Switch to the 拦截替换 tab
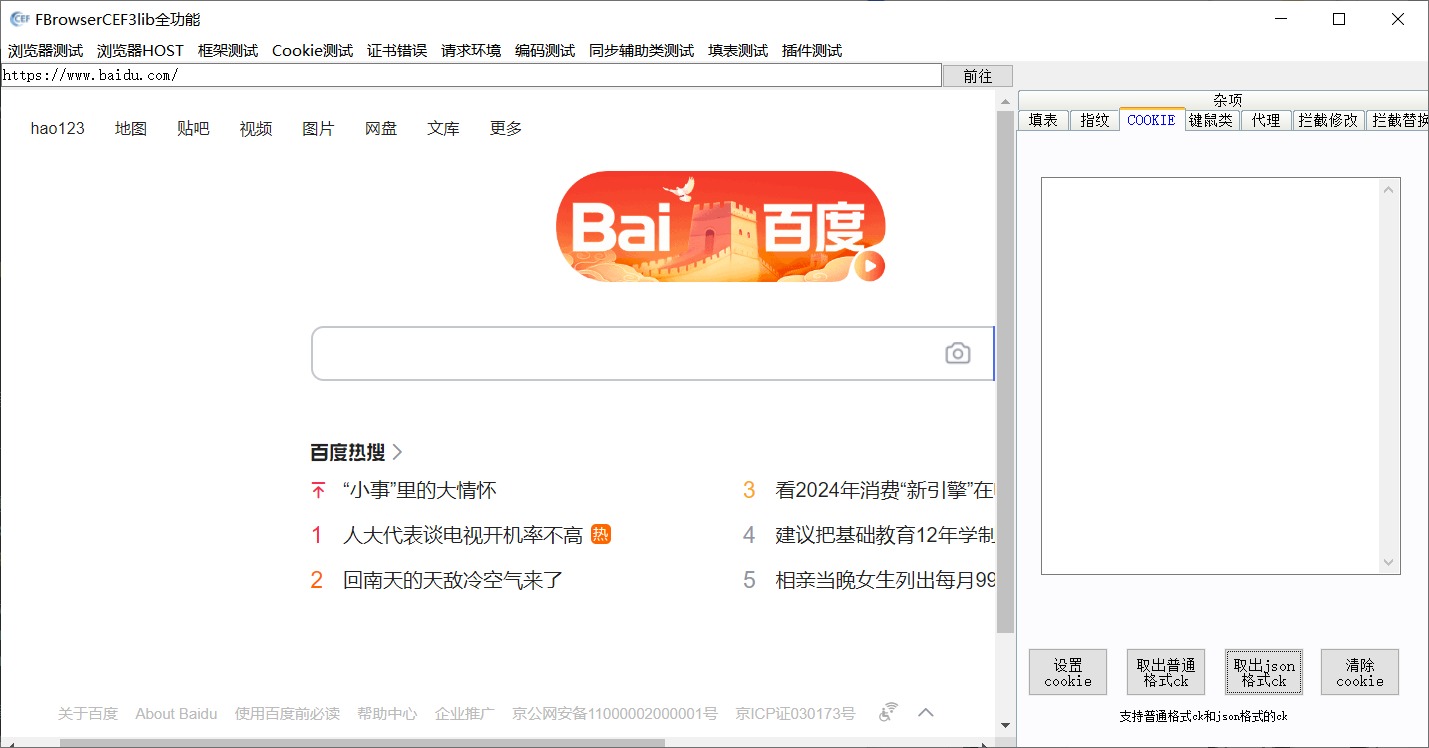Image resolution: width=1429 pixels, height=748 pixels. [x=1398, y=120]
